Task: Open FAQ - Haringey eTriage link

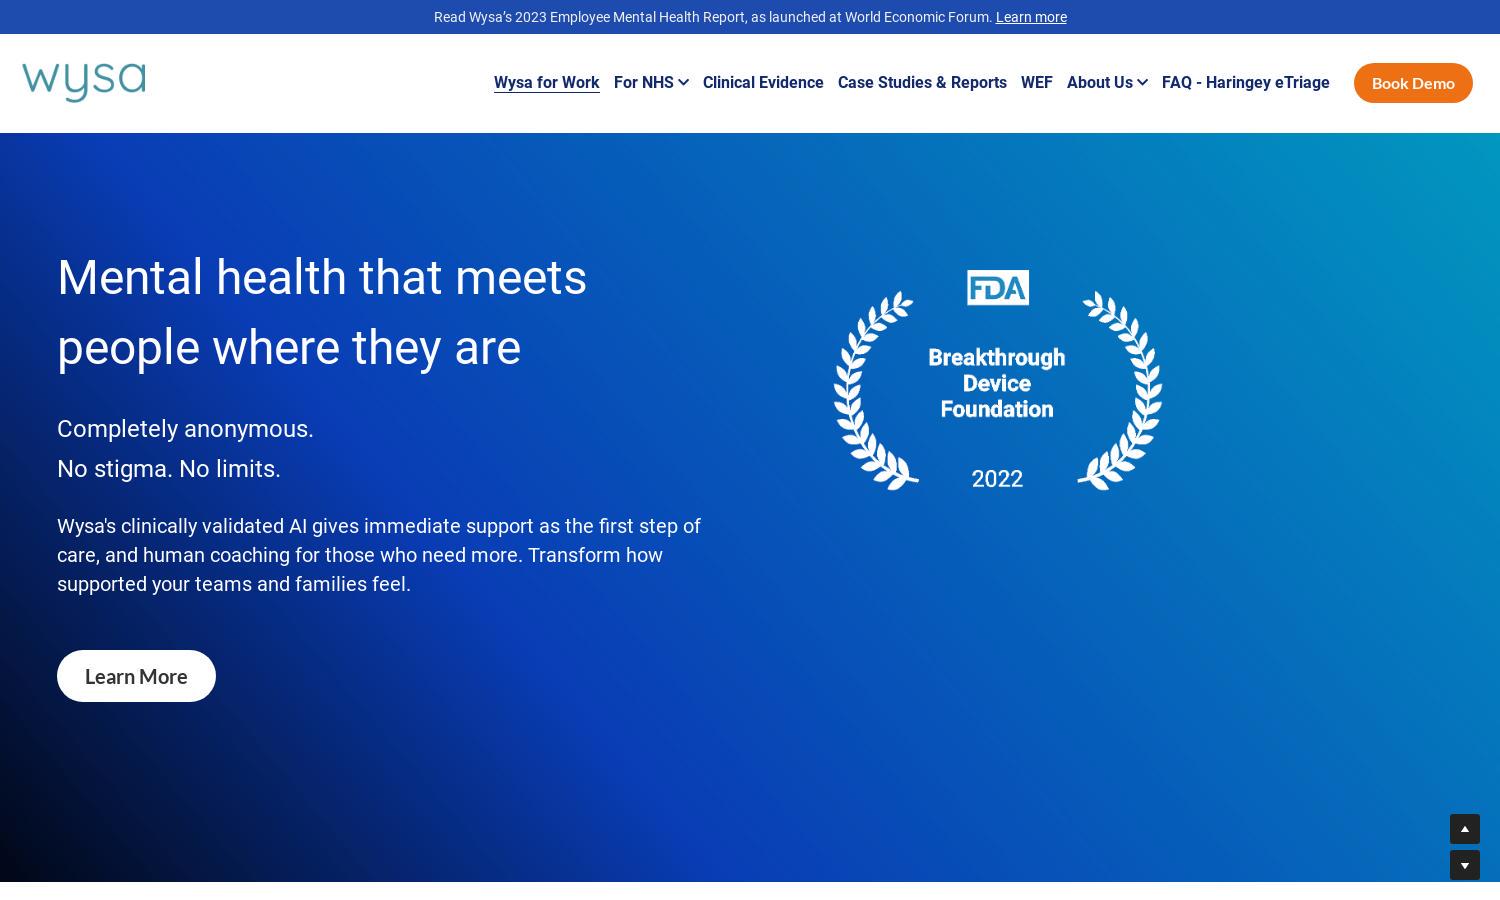Action: coord(1245,83)
